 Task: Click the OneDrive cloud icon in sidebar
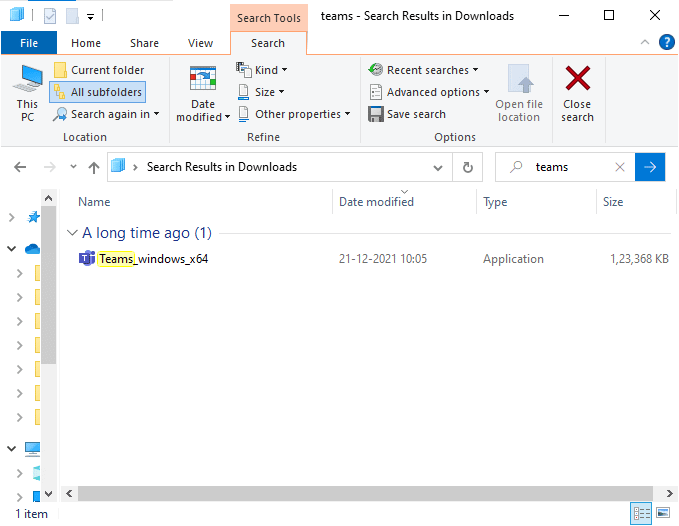(x=32, y=249)
